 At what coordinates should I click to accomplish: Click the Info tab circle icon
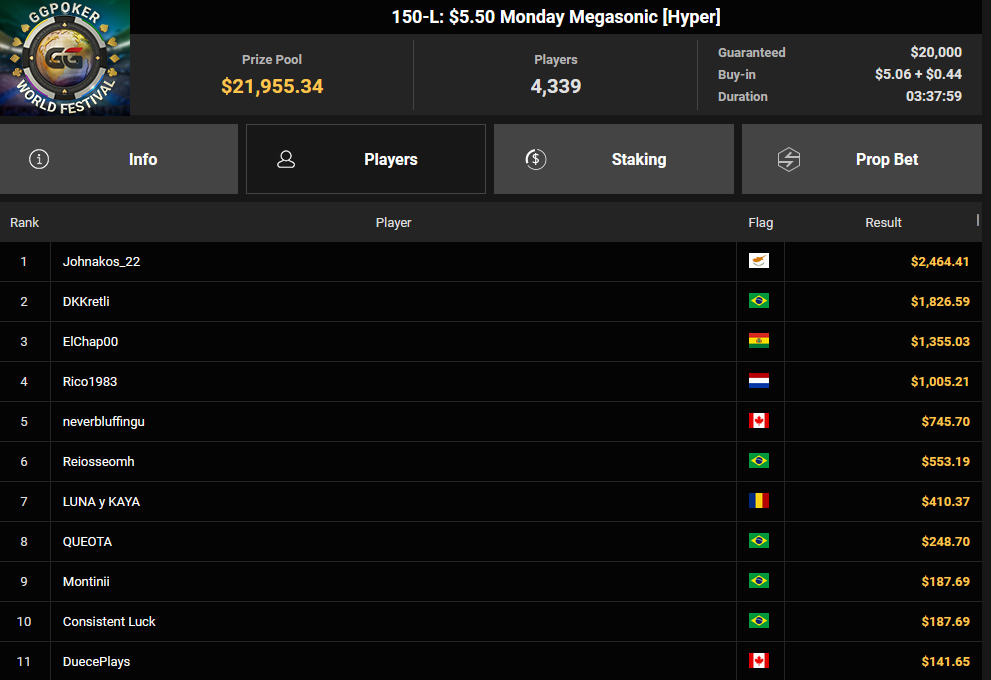pos(39,159)
